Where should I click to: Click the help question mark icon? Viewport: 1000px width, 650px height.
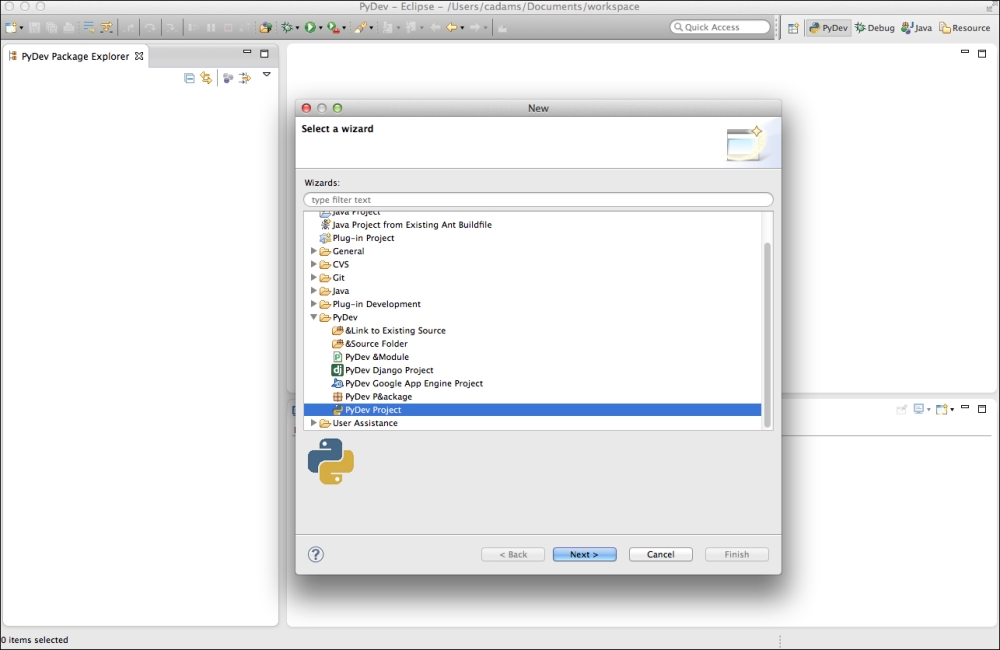[316, 554]
